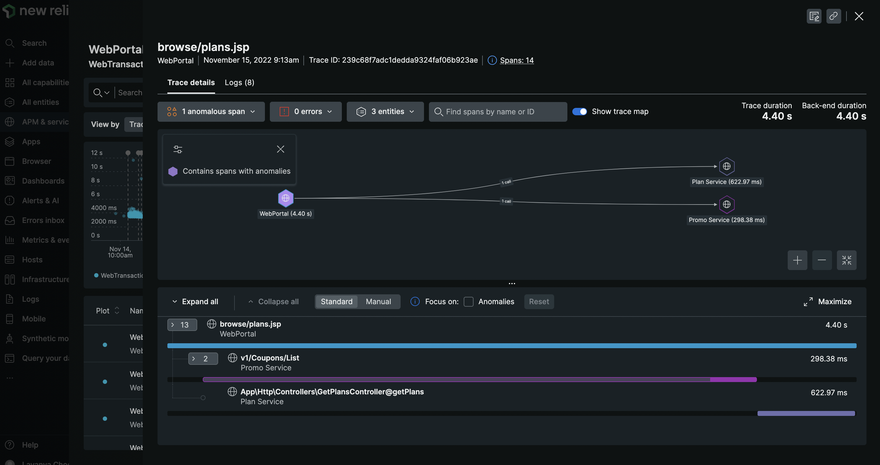880x465 pixels.
Task: Close the anomalies legend popup
Action: click(280, 149)
